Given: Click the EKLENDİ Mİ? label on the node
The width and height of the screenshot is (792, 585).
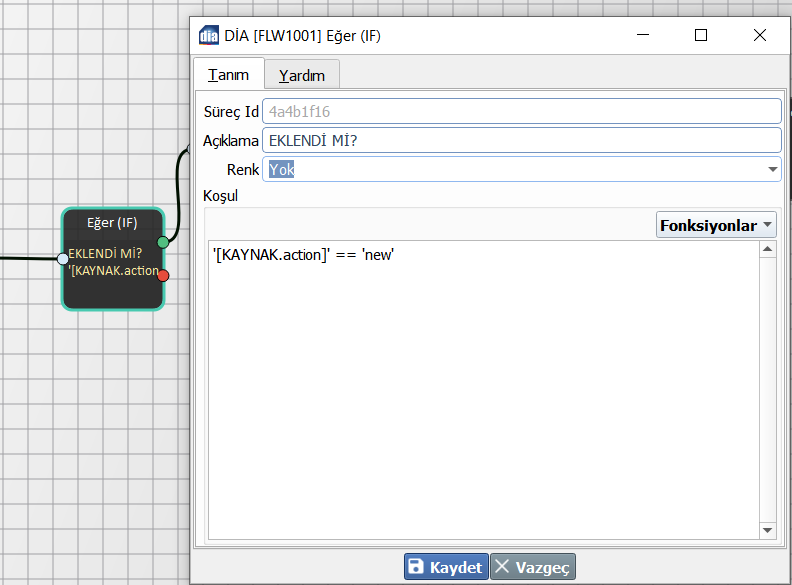Looking at the screenshot, I should tap(105, 252).
